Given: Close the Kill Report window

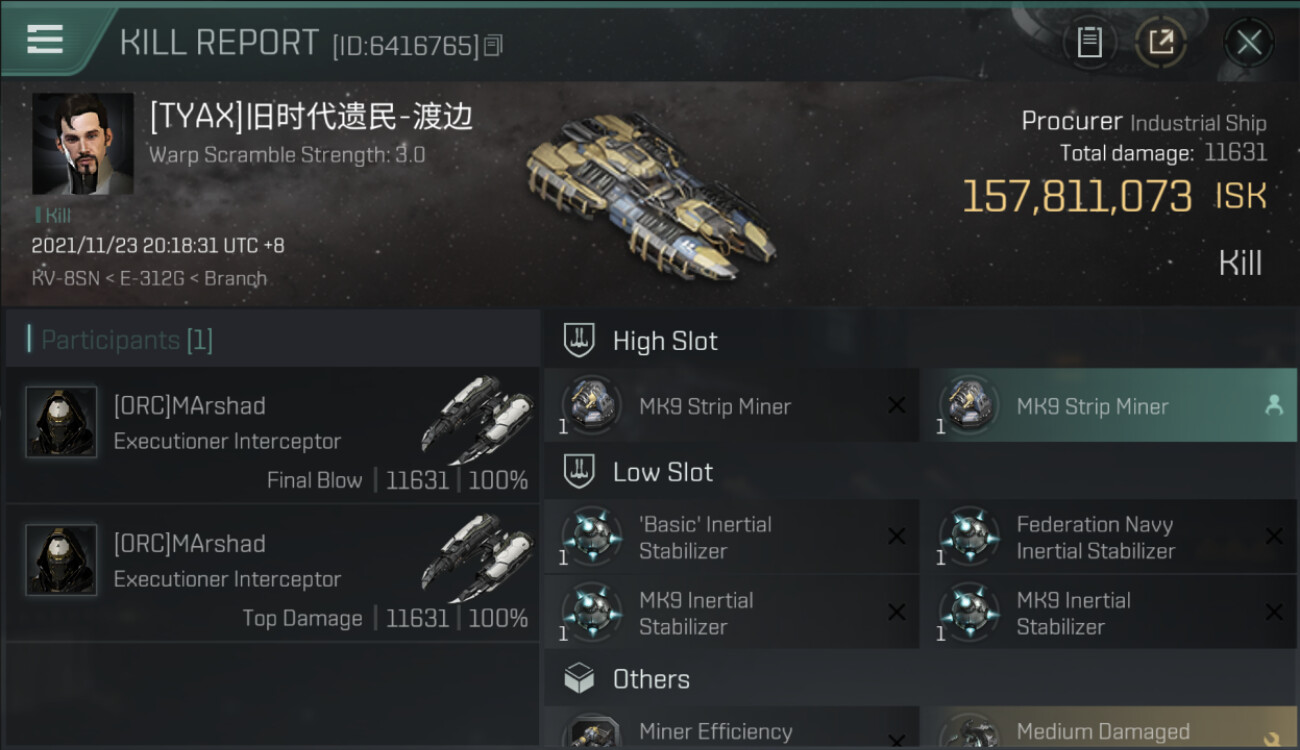Looking at the screenshot, I should (1248, 42).
